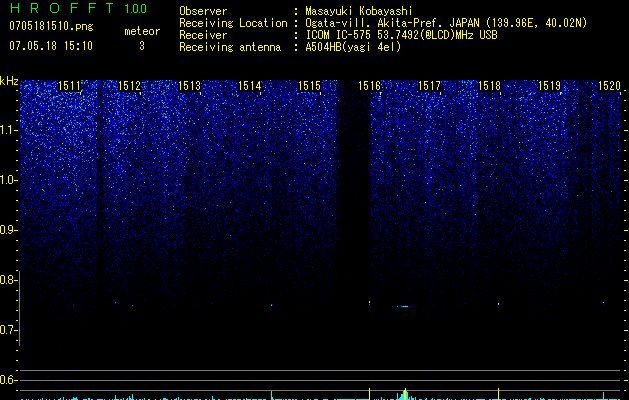
Task: Click the ICOM IC-575 53.7492 MHz USB text
Action: pos(401,35)
